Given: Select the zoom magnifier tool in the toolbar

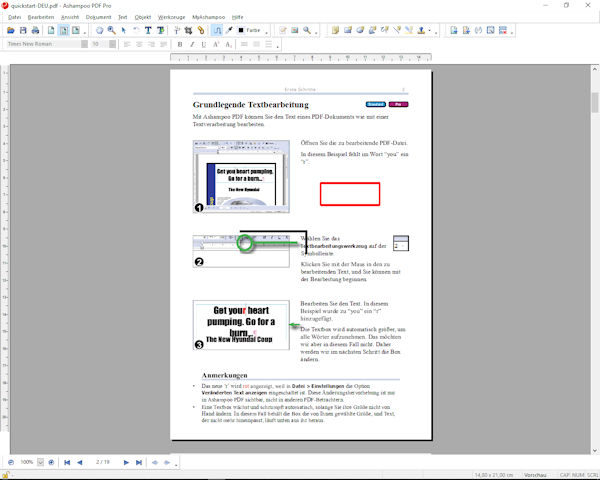Looking at the screenshot, I should (112, 30).
